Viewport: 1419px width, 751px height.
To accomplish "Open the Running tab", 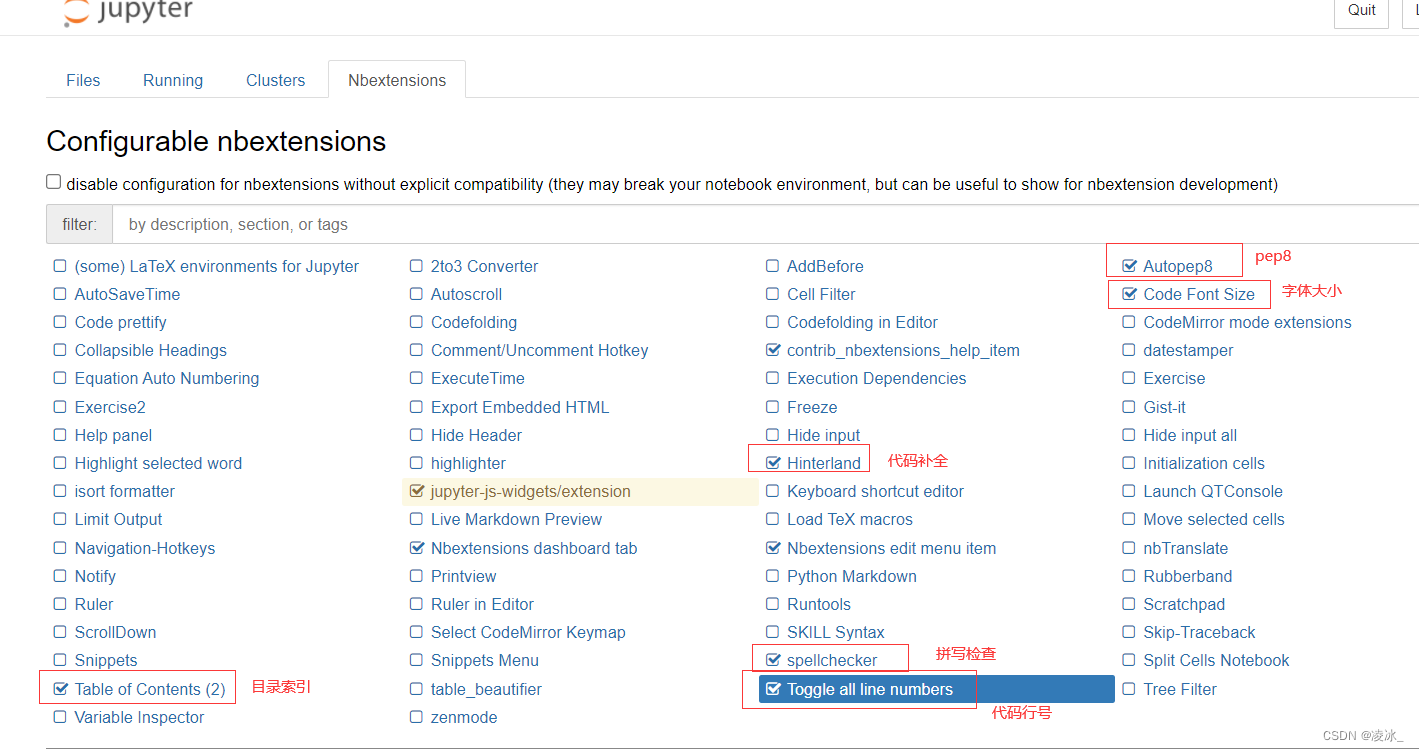I will point(173,80).
